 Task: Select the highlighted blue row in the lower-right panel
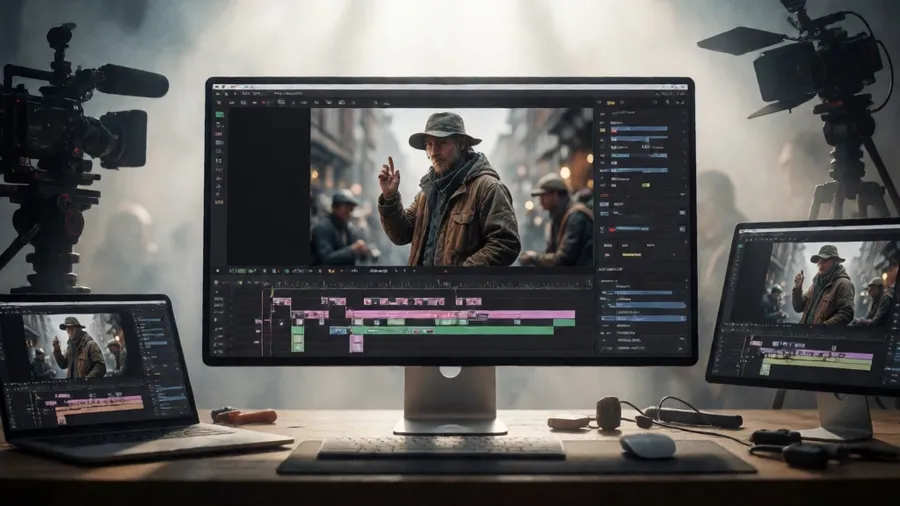(643, 318)
